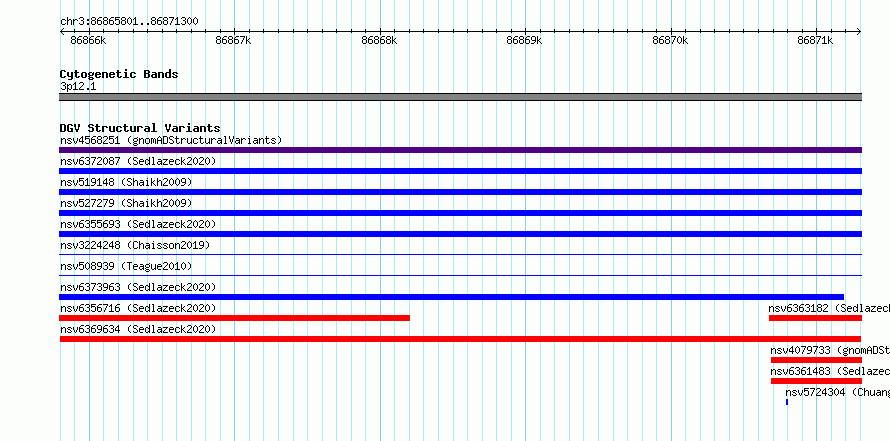Select the thin line for nsv3224248
This screenshot has height=441, width=890.
tap(460, 255)
